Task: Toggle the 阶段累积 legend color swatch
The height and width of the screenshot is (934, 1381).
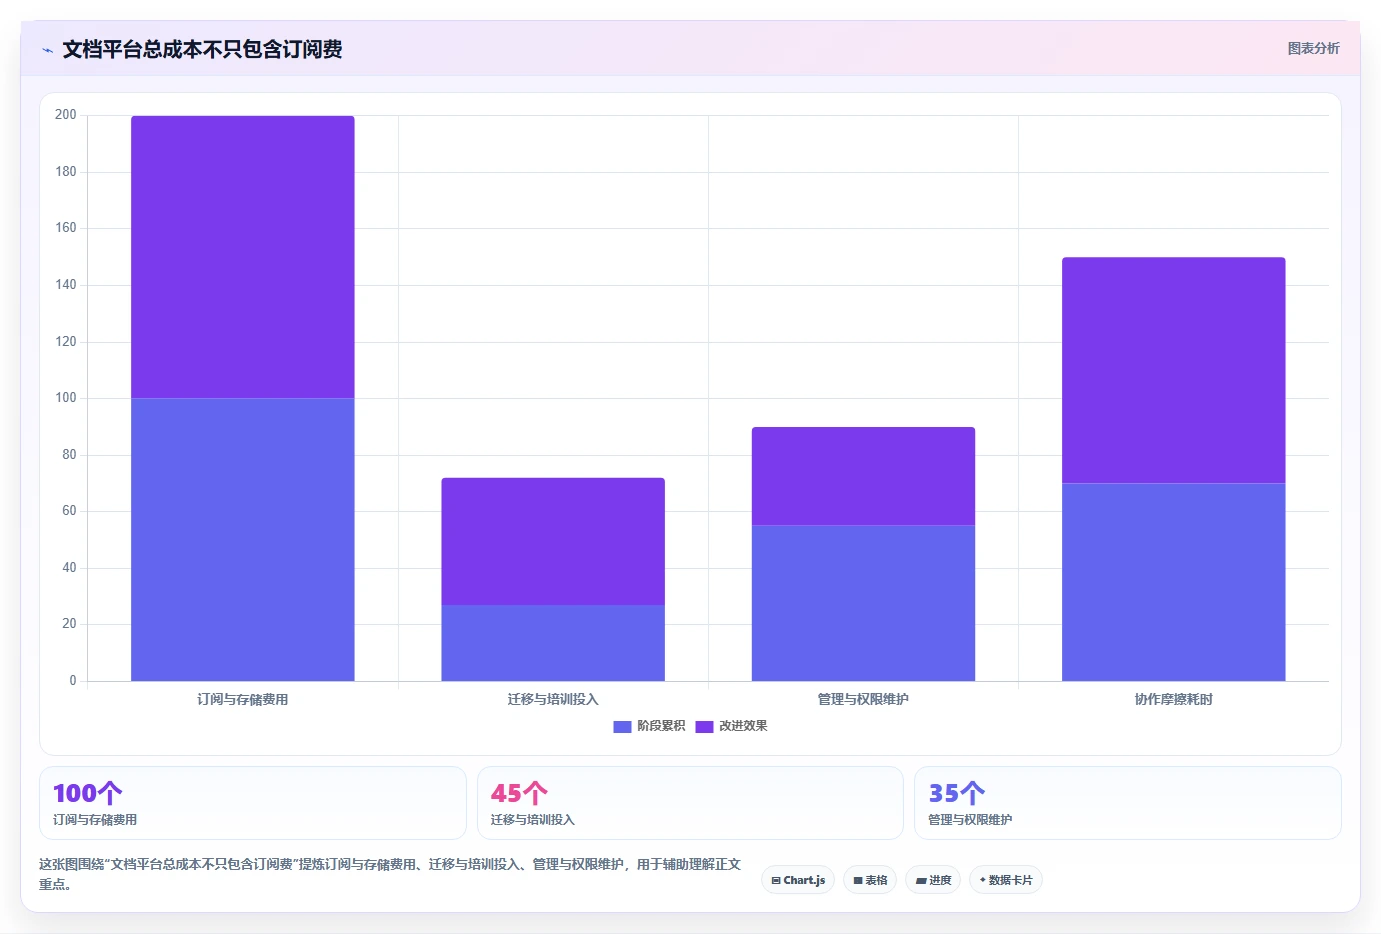Action: [x=622, y=727]
